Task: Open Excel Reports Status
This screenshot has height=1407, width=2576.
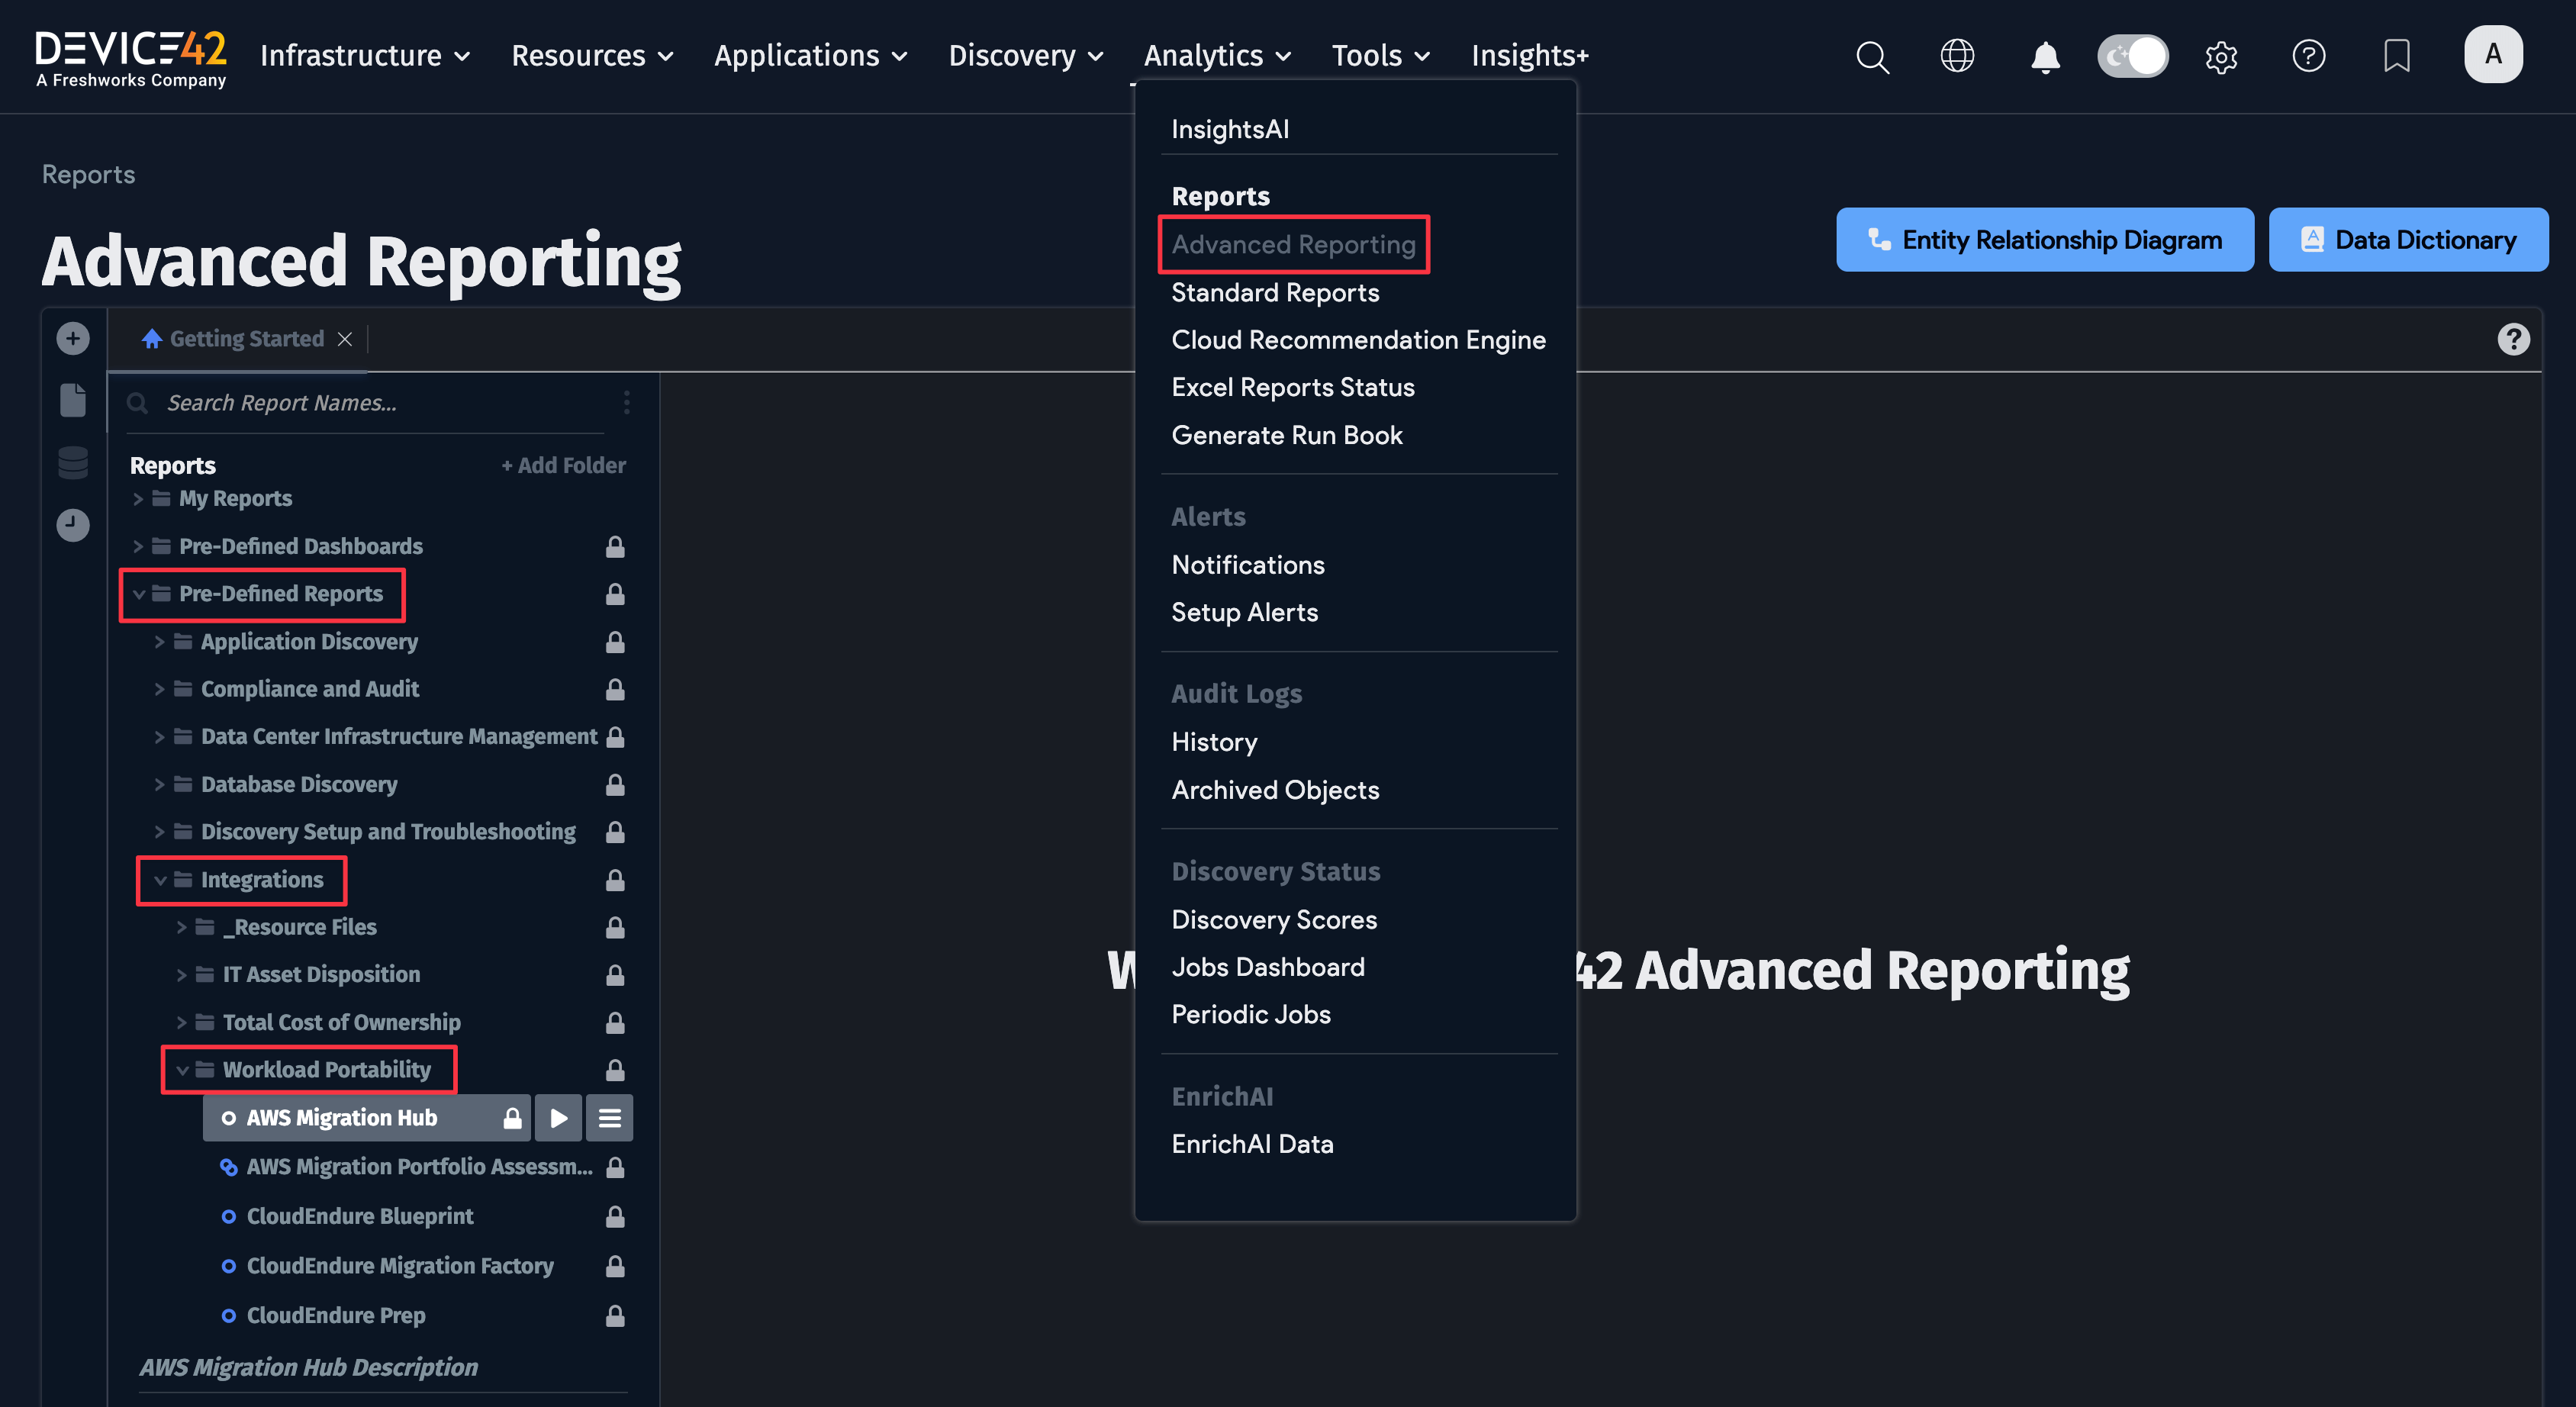Action: tap(1292, 387)
